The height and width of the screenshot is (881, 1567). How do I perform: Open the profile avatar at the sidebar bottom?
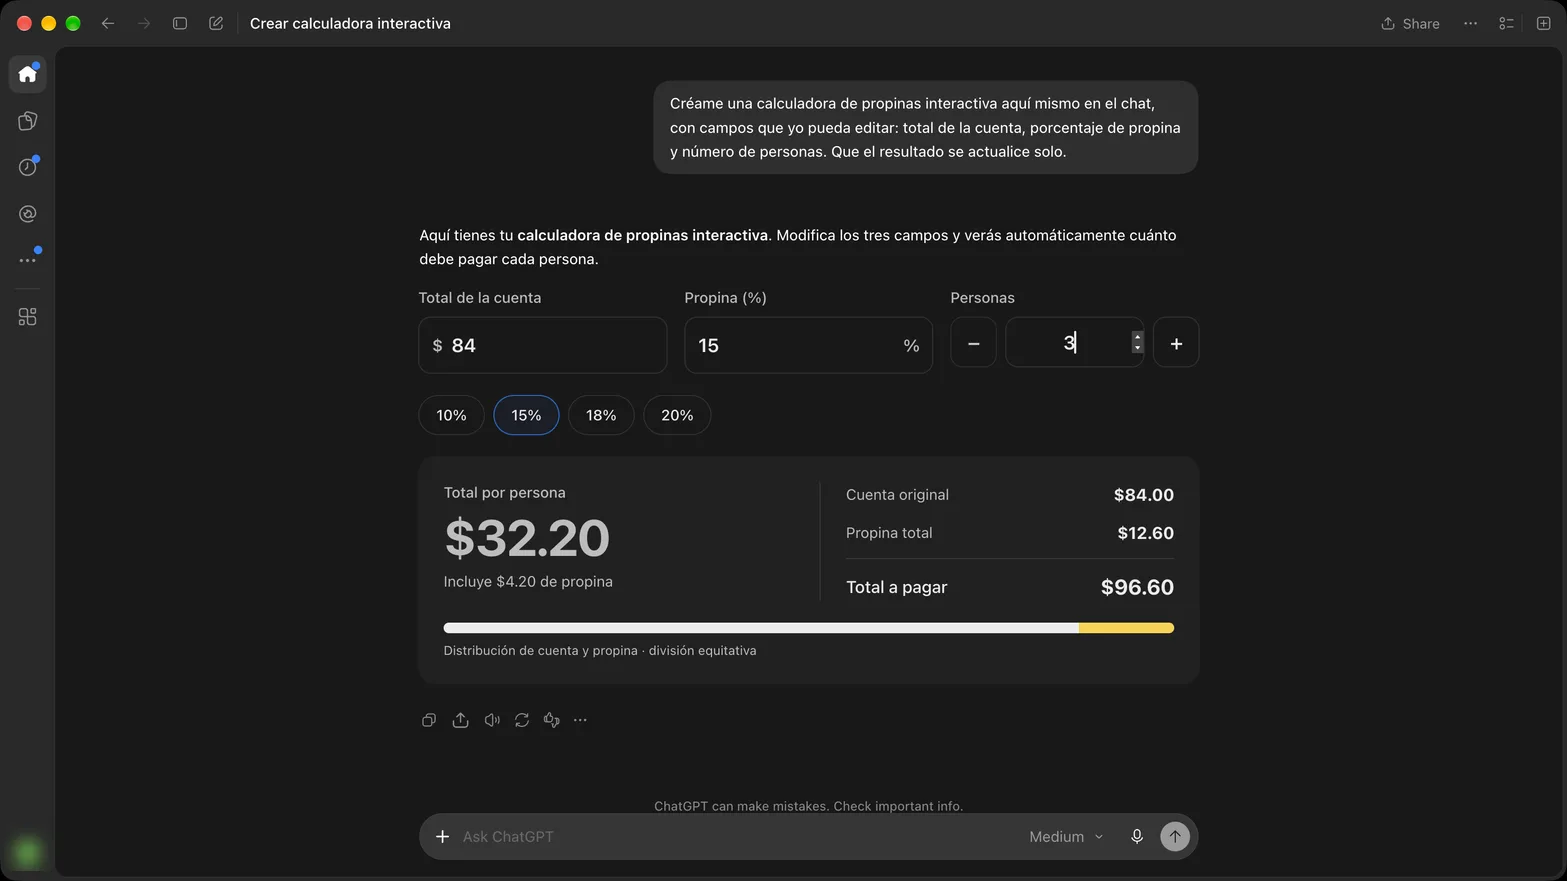tap(28, 852)
